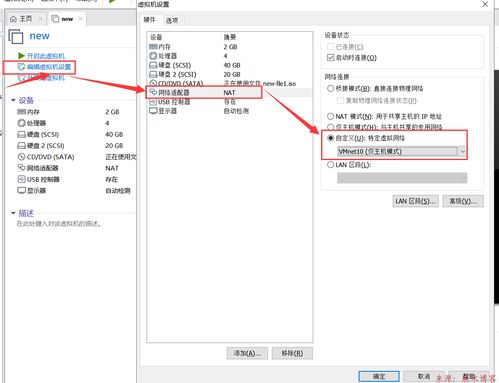Click 添加(A)... button
Image resolution: width=499 pixels, height=383 pixels.
tap(247, 353)
